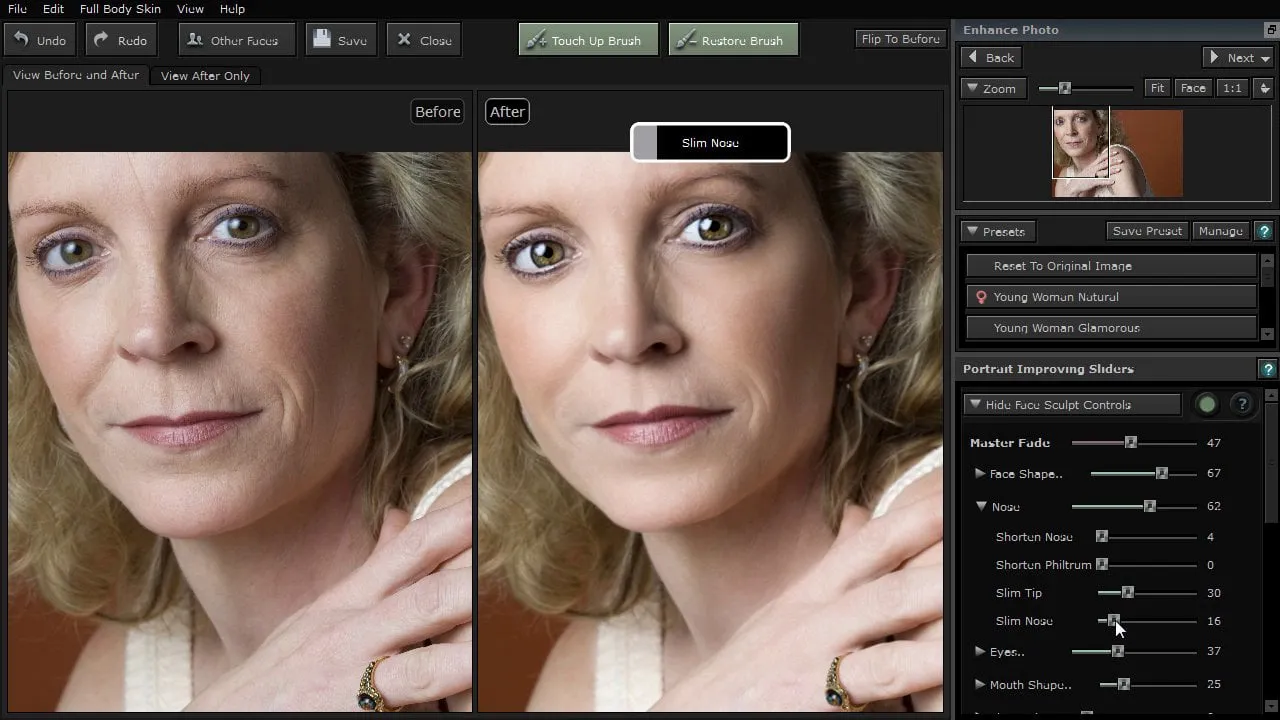Select the Restore Brush tool

coord(733,40)
